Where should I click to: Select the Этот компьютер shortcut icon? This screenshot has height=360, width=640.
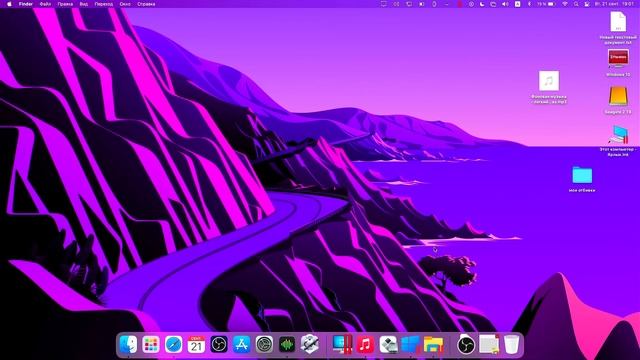click(618, 135)
